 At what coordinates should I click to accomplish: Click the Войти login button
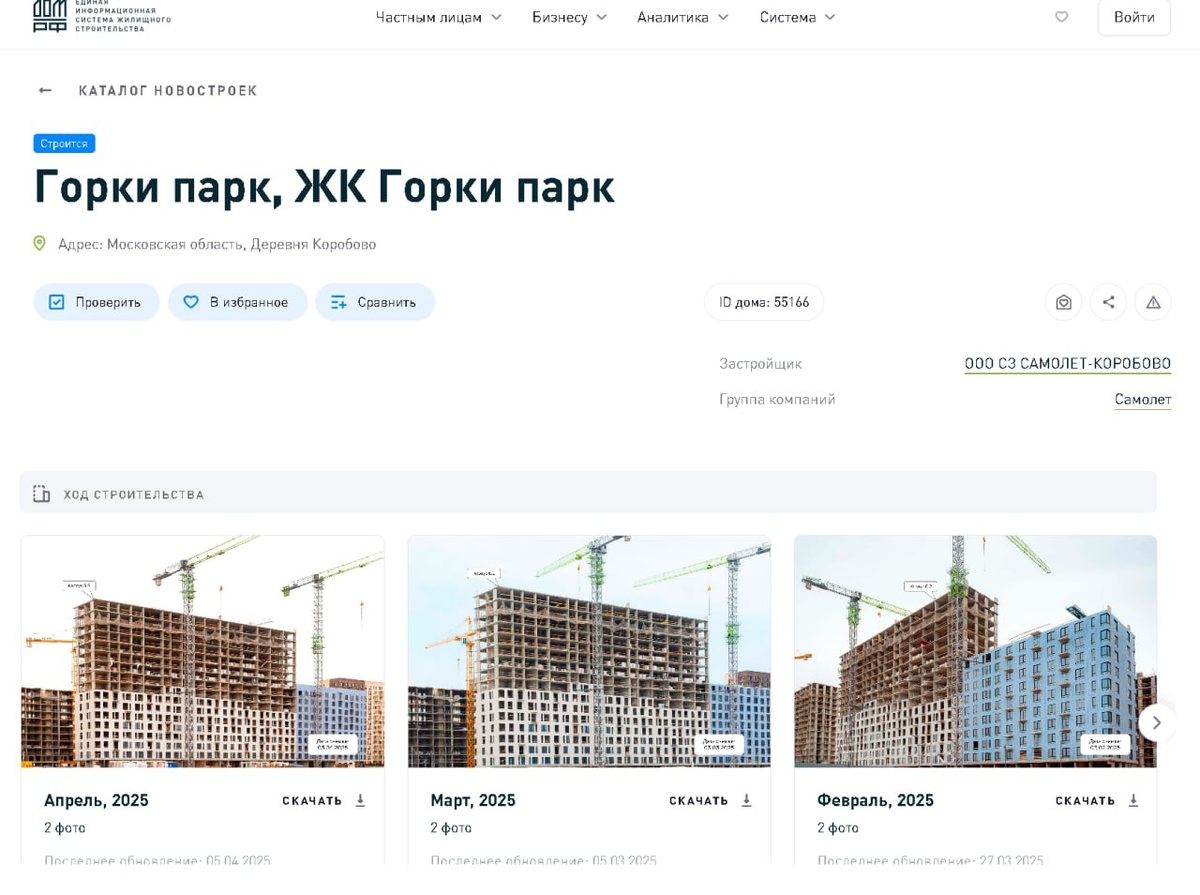coord(1134,17)
